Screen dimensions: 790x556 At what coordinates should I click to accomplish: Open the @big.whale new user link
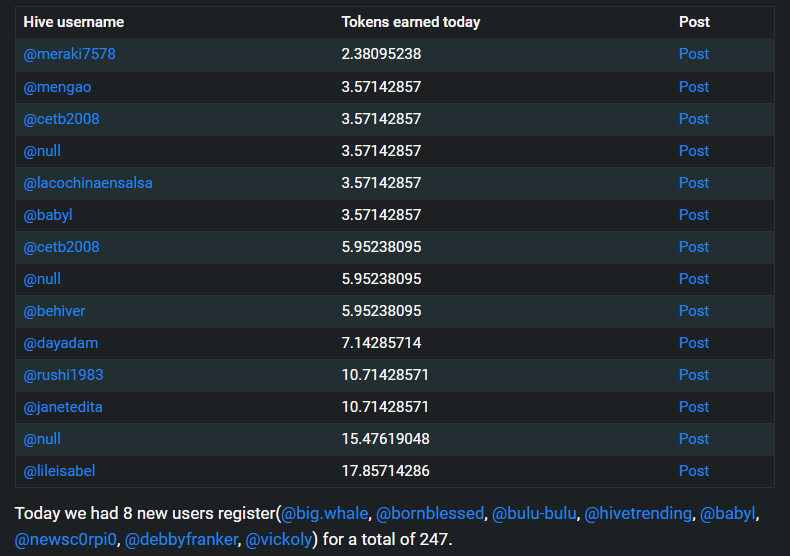(x=324, y=514)
